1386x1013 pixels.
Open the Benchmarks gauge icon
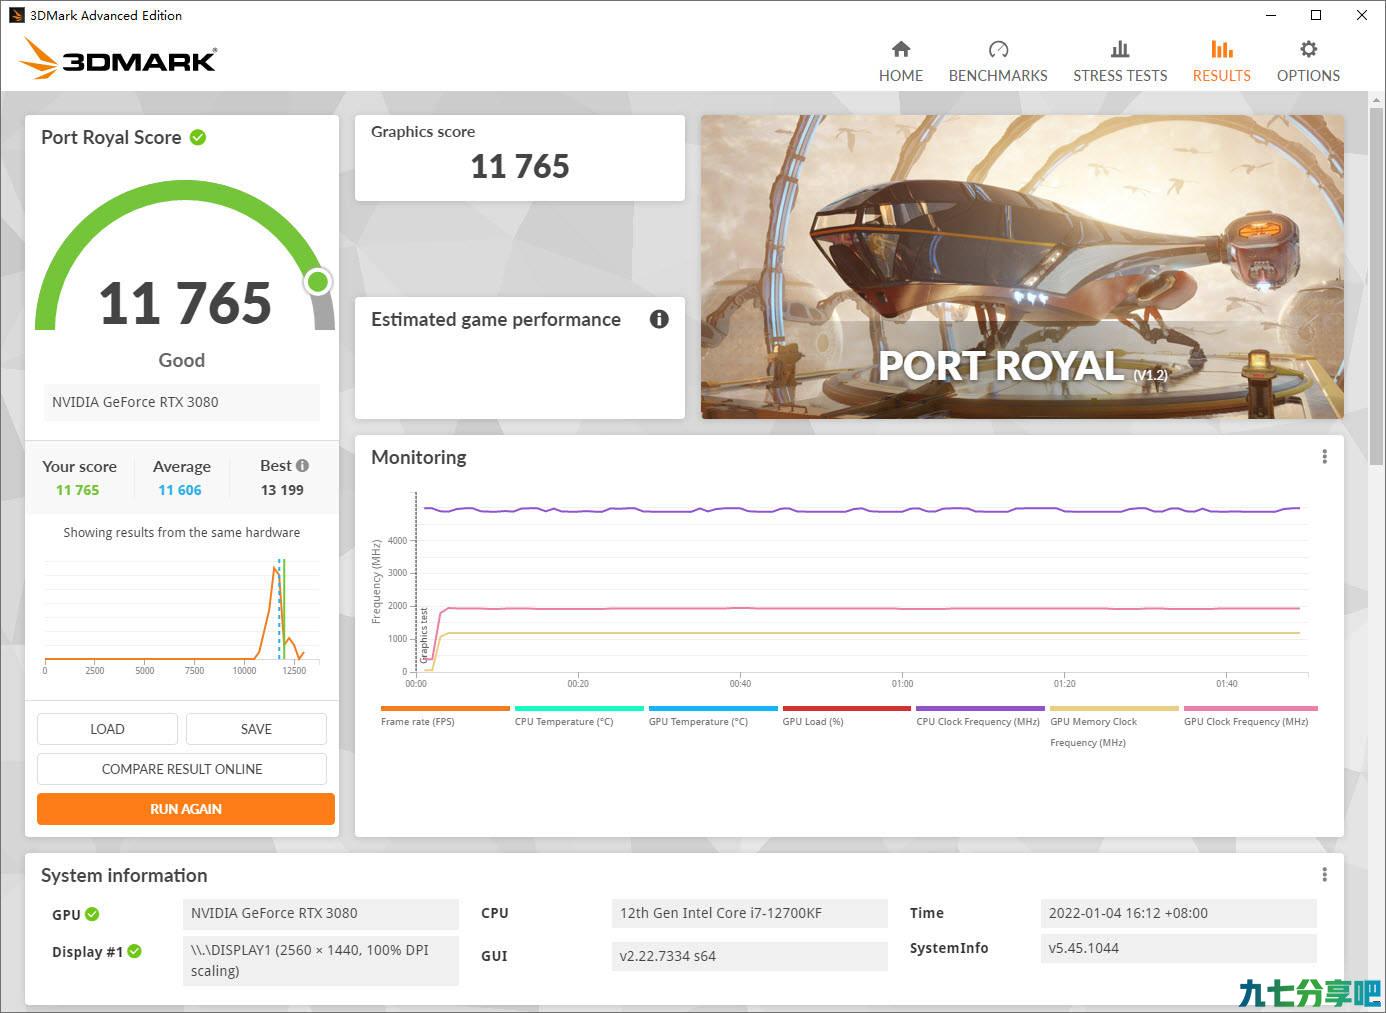[998, 49]
